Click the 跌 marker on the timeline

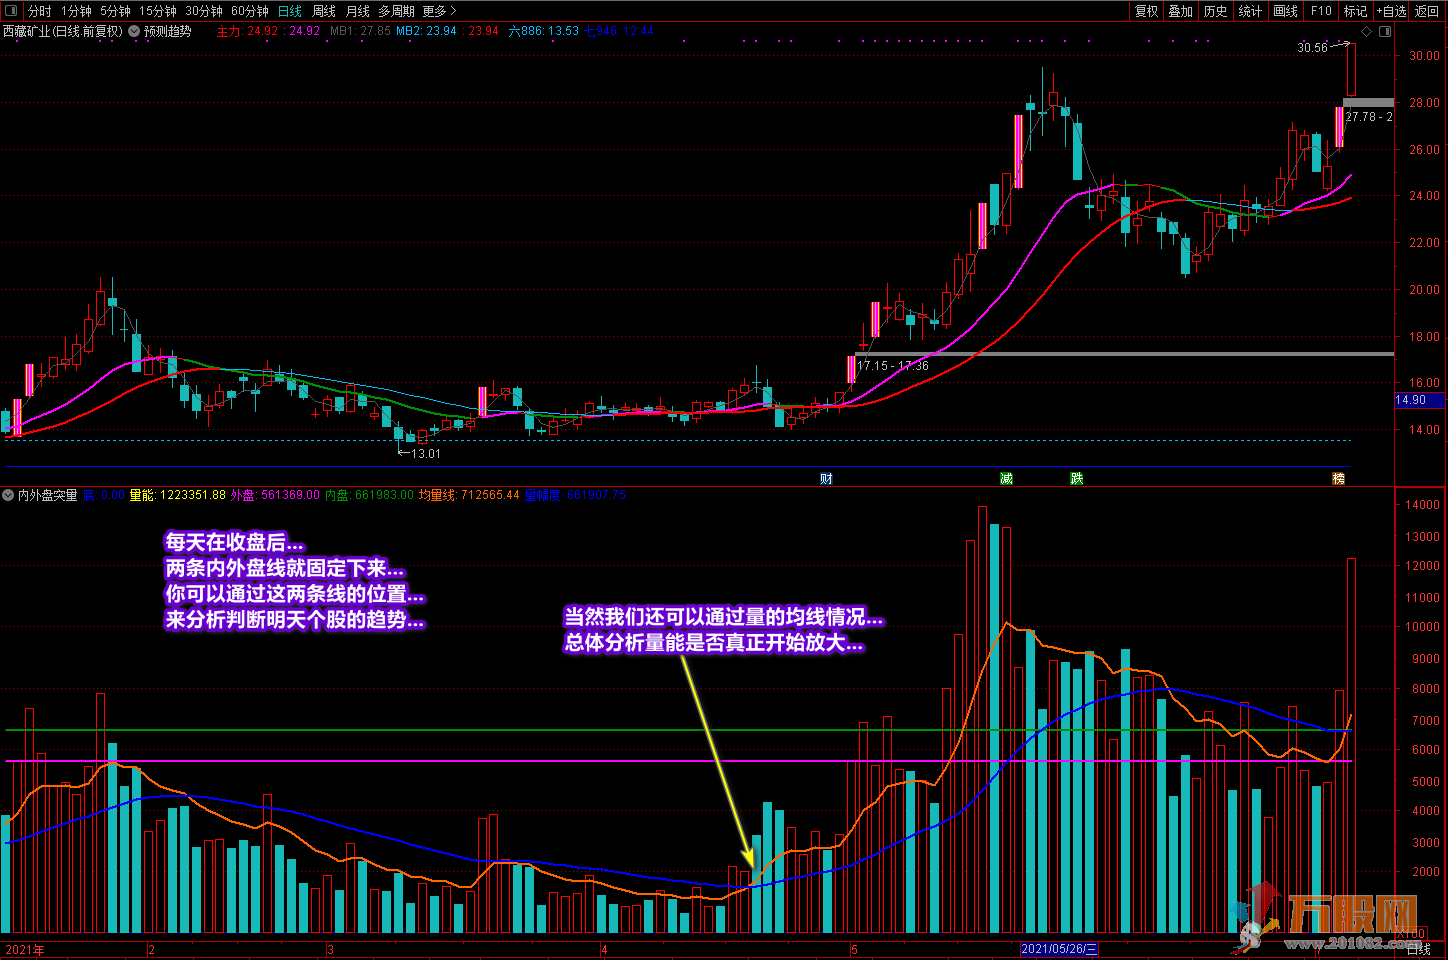tap(1076, 478)
